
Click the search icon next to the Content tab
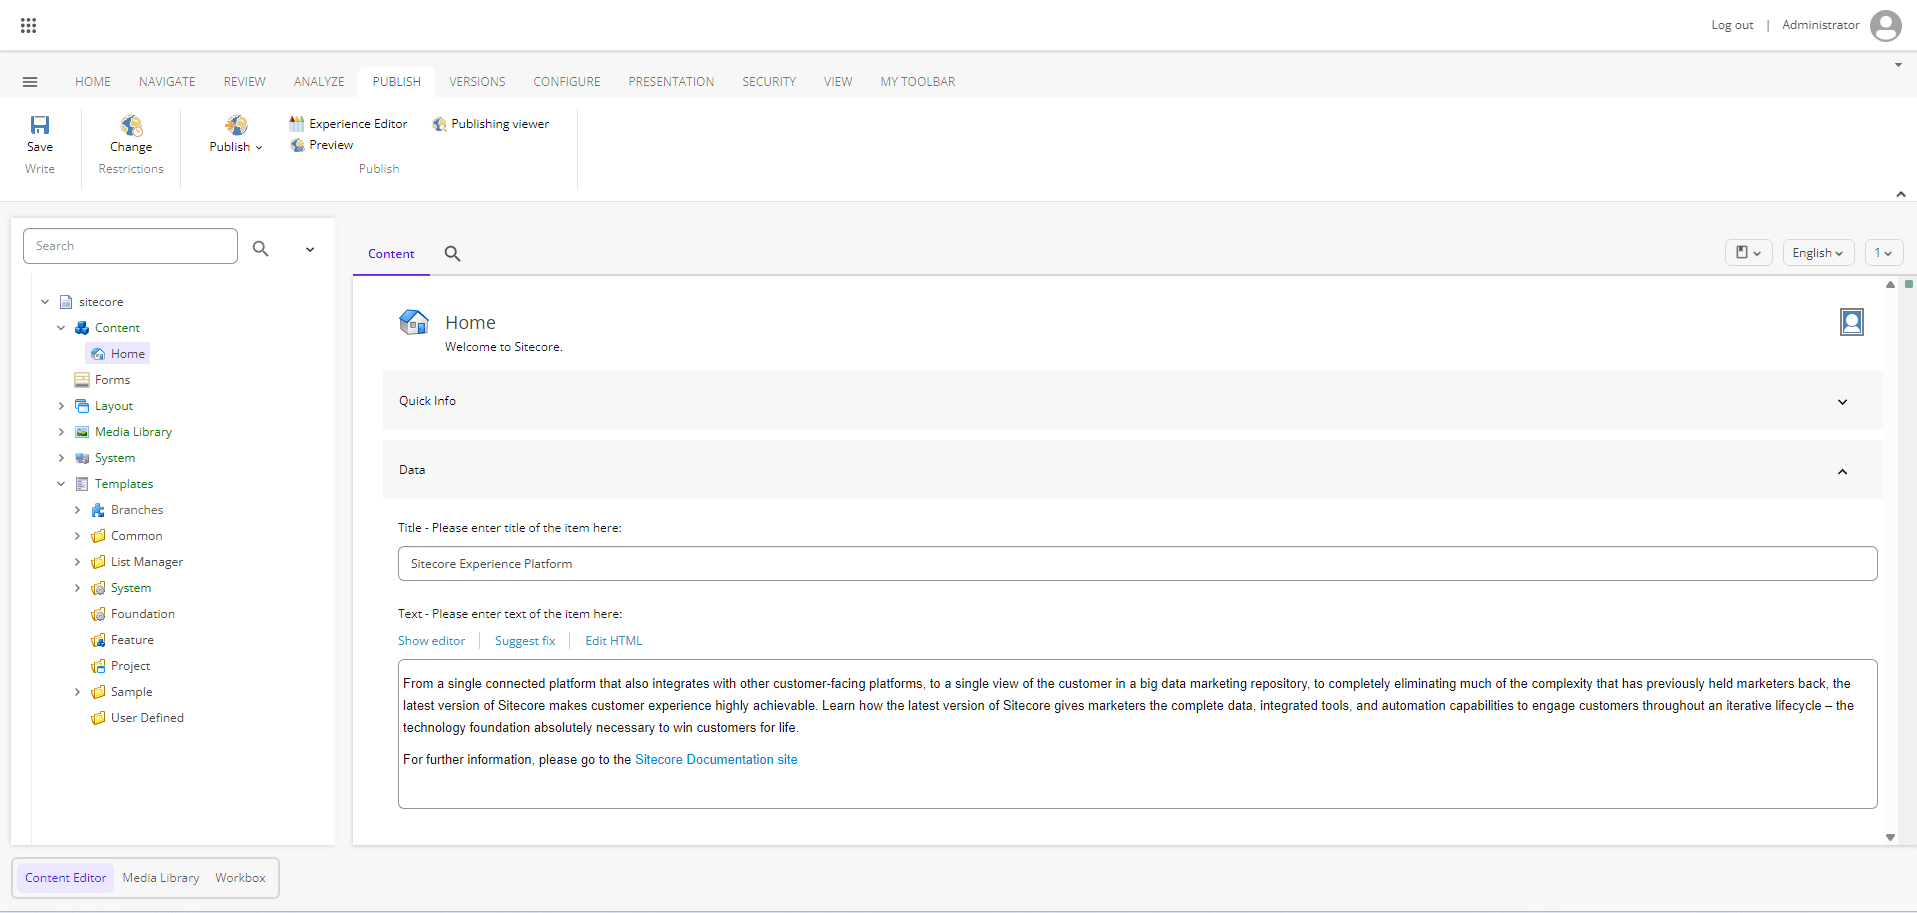pos(453,254)
